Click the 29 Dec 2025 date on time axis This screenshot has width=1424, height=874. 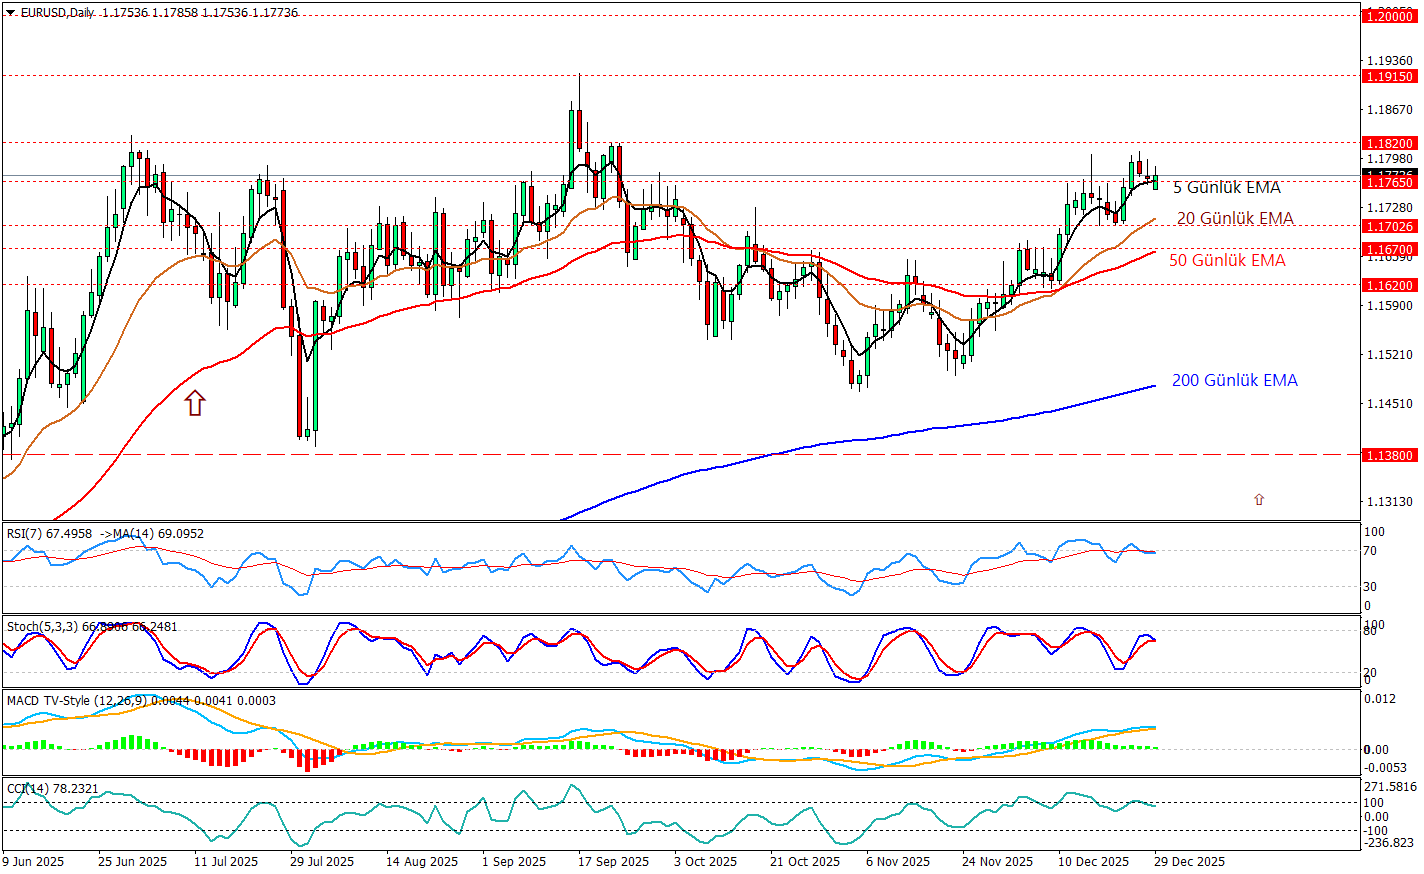click(x=1189, y=861)
